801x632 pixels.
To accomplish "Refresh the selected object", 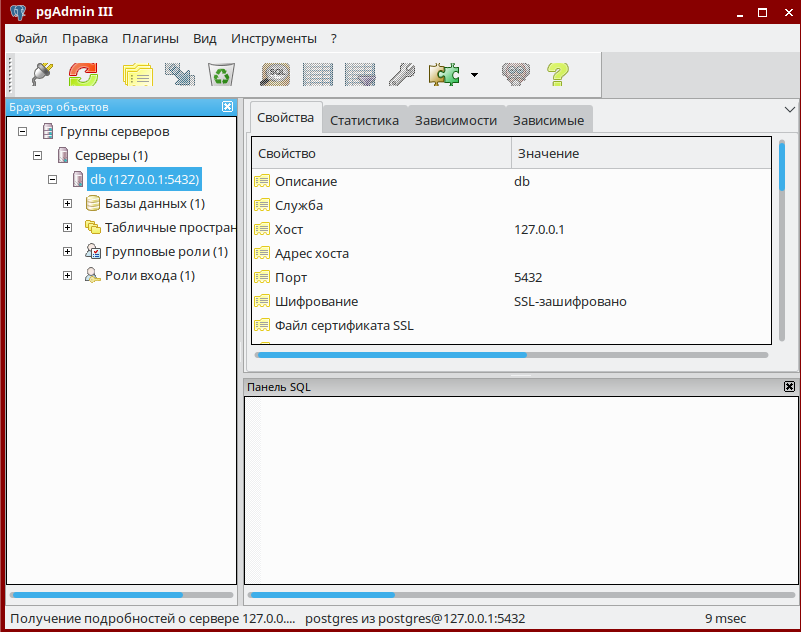I will pyautogui.click(x=83, y=75).
